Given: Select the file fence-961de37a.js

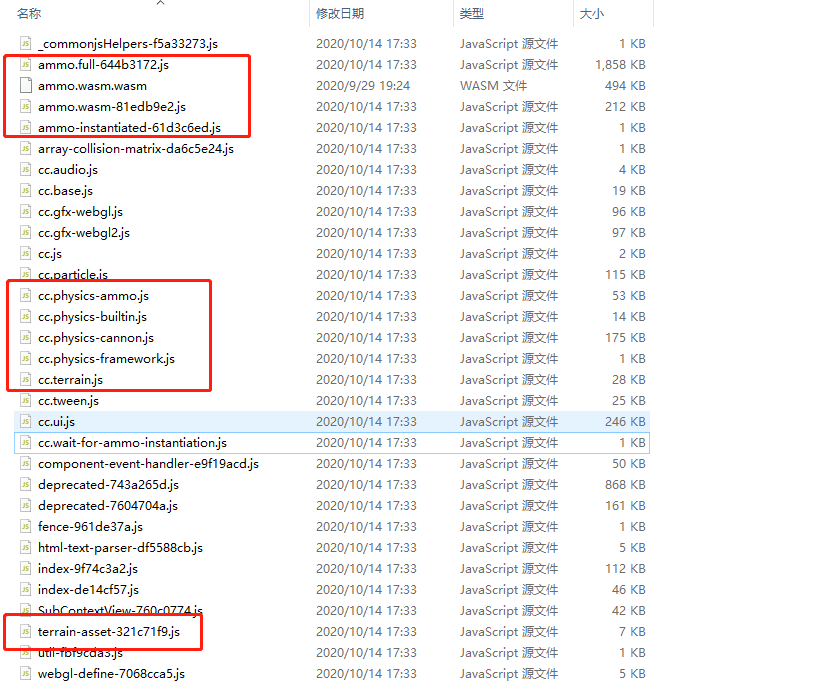Looking at the screenshot, I should pyautogui.click(x=90, y=527).
